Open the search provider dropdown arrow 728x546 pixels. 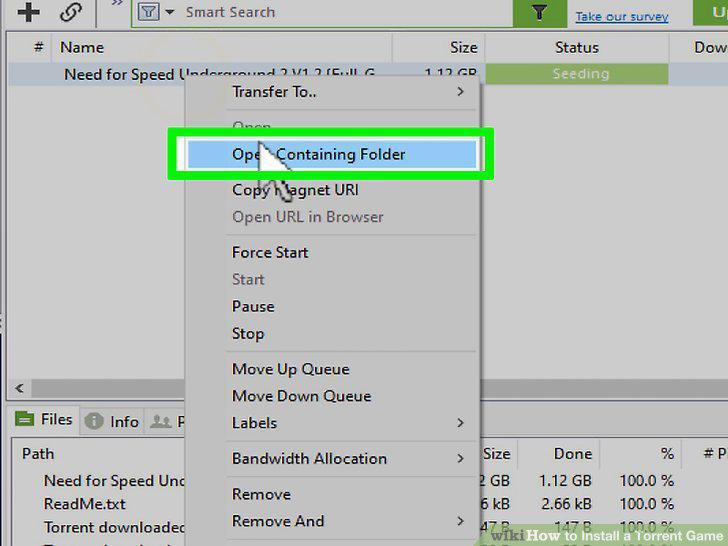pos(170,12)
